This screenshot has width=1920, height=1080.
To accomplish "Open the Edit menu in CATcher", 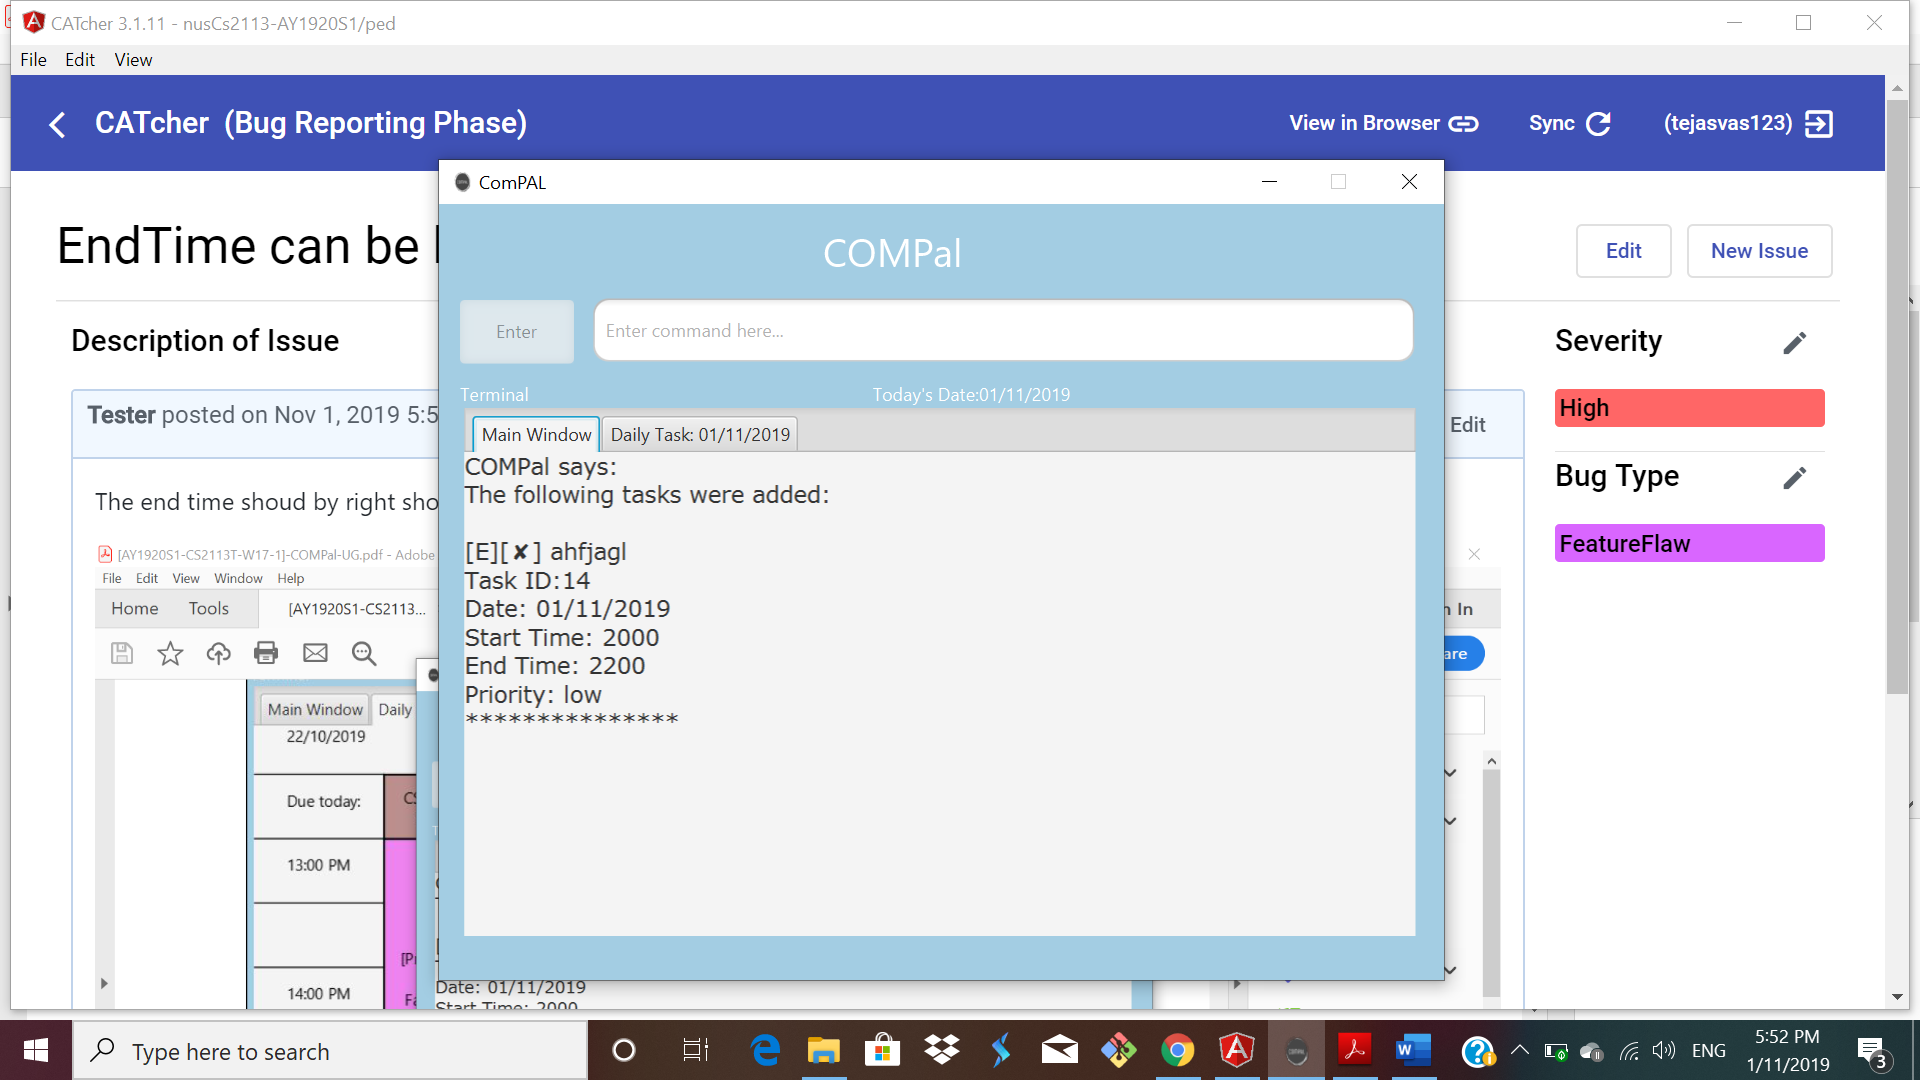I will [x=79, y=60].
